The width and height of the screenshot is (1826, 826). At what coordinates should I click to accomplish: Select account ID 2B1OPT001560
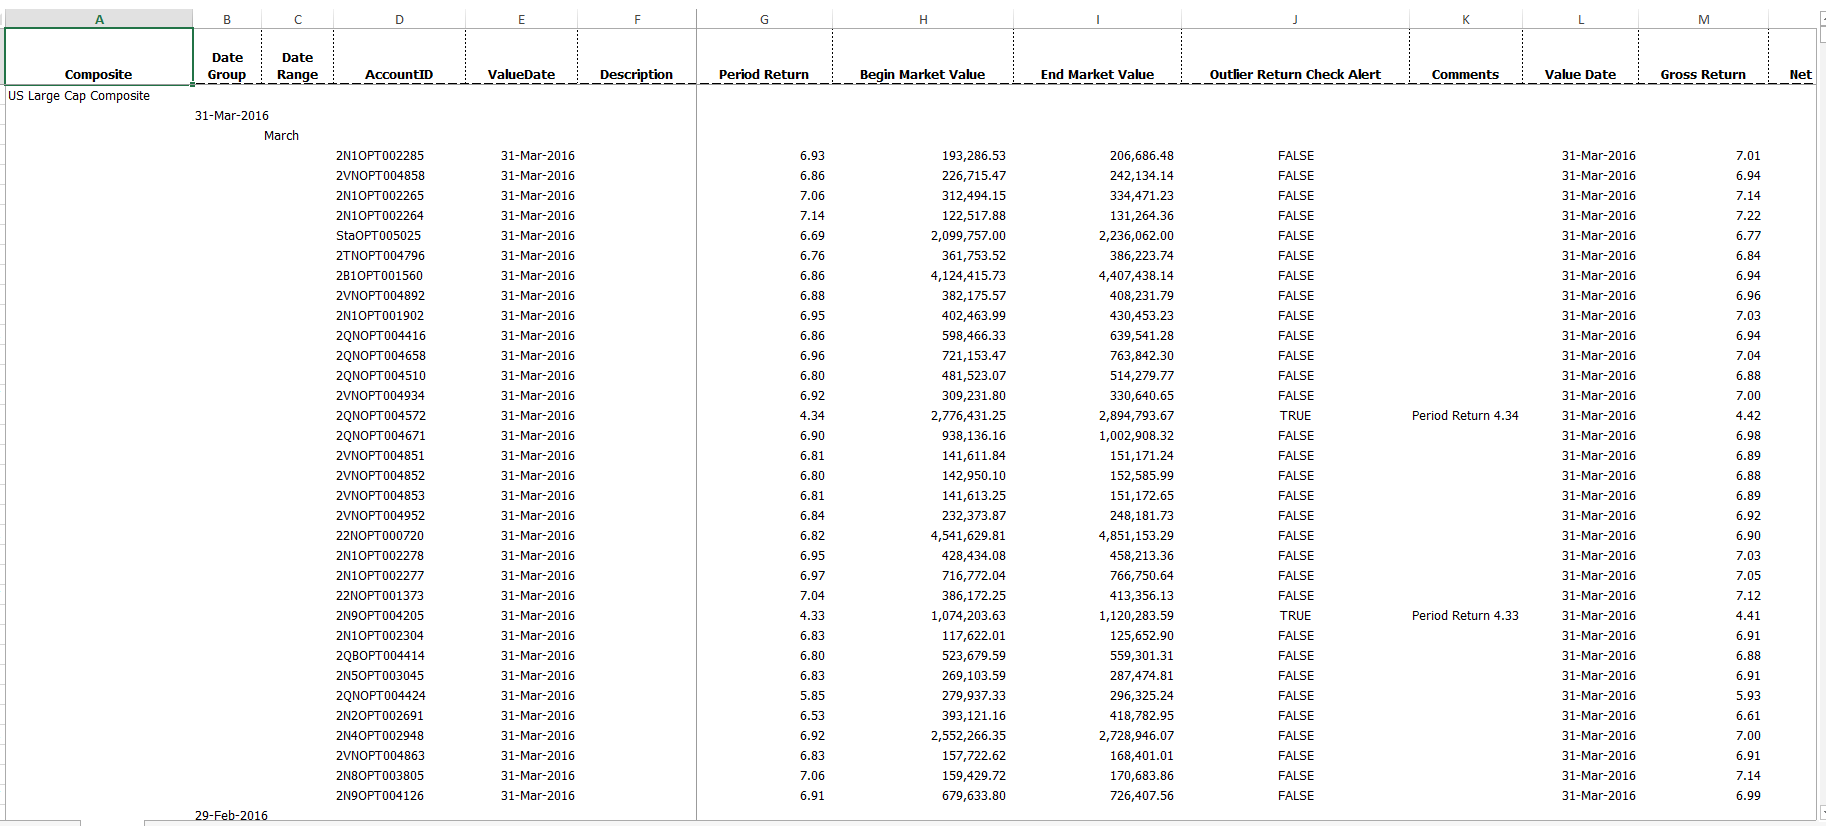[x=379, y=276]
